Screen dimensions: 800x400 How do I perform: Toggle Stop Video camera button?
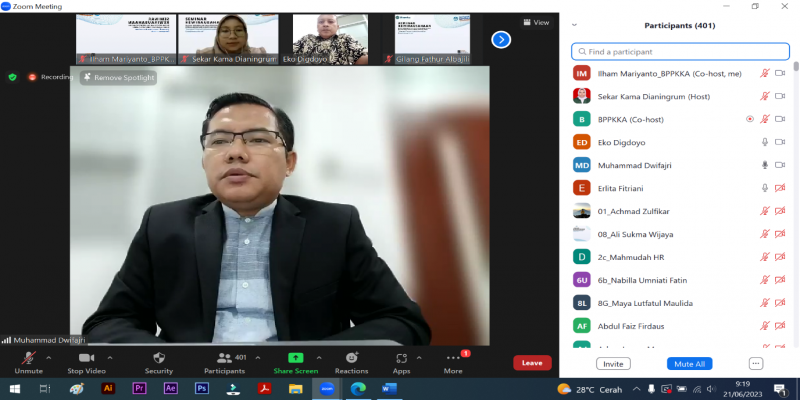(x=85, y=358)
